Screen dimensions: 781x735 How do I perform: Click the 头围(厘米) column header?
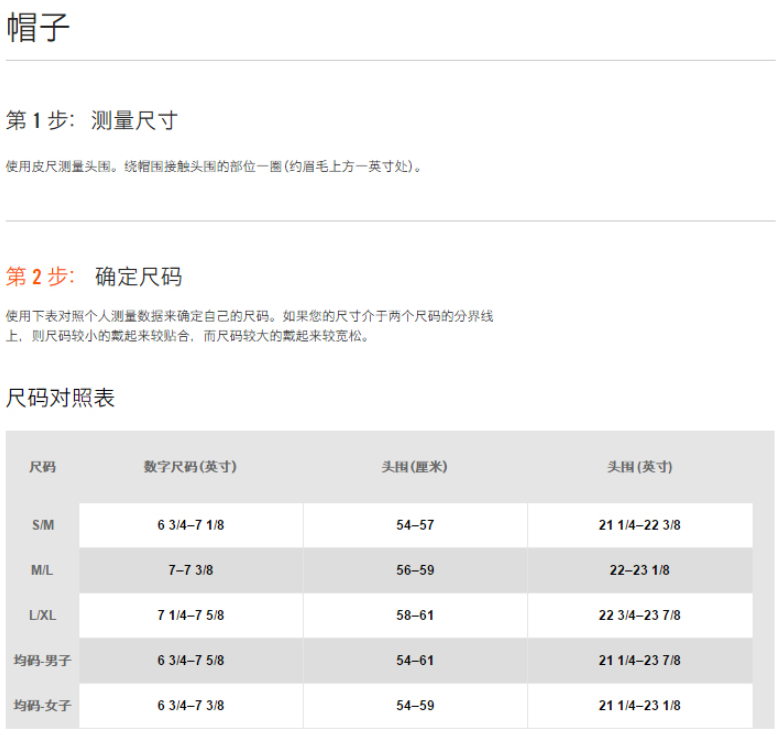(x=414, y=467)
